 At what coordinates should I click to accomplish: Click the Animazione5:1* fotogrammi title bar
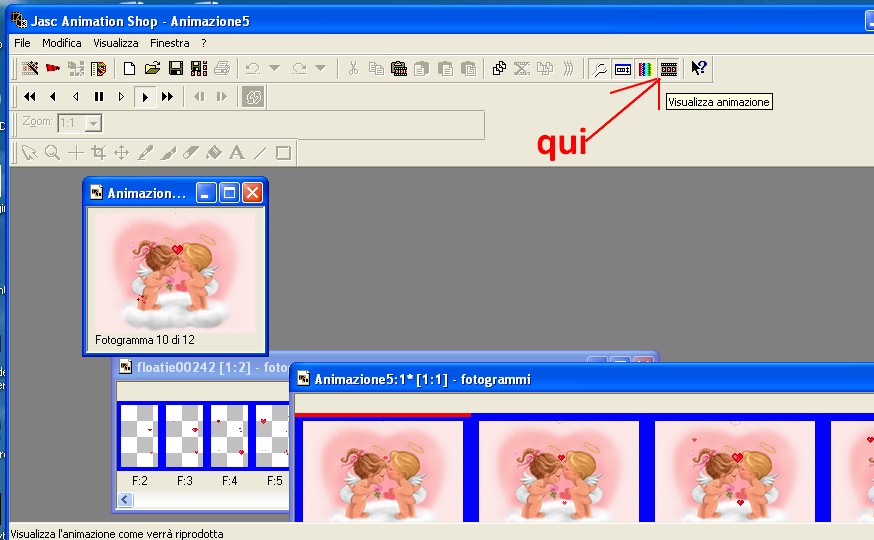click(582, 379)
